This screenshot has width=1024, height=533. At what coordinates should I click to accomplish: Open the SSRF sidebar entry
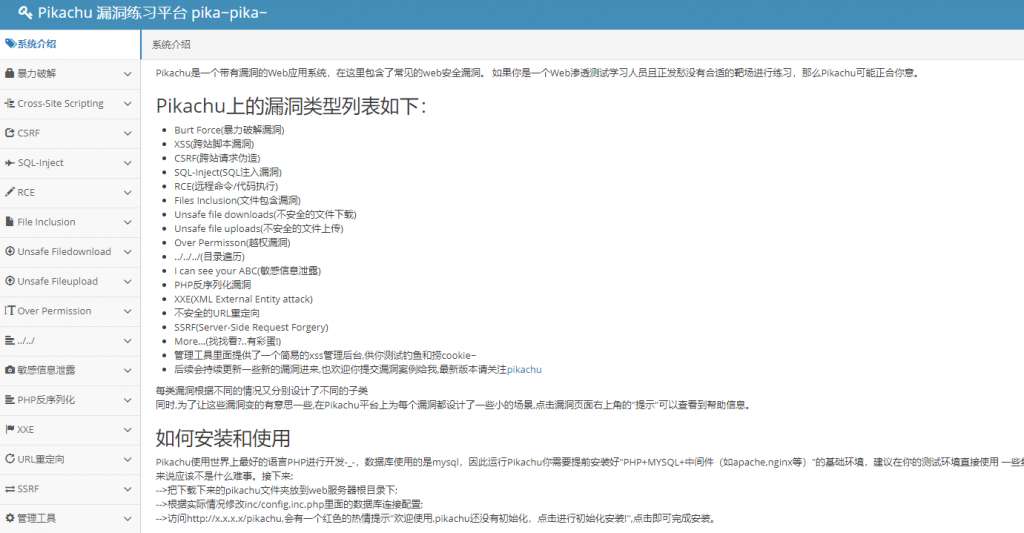(x=70, y=489)
